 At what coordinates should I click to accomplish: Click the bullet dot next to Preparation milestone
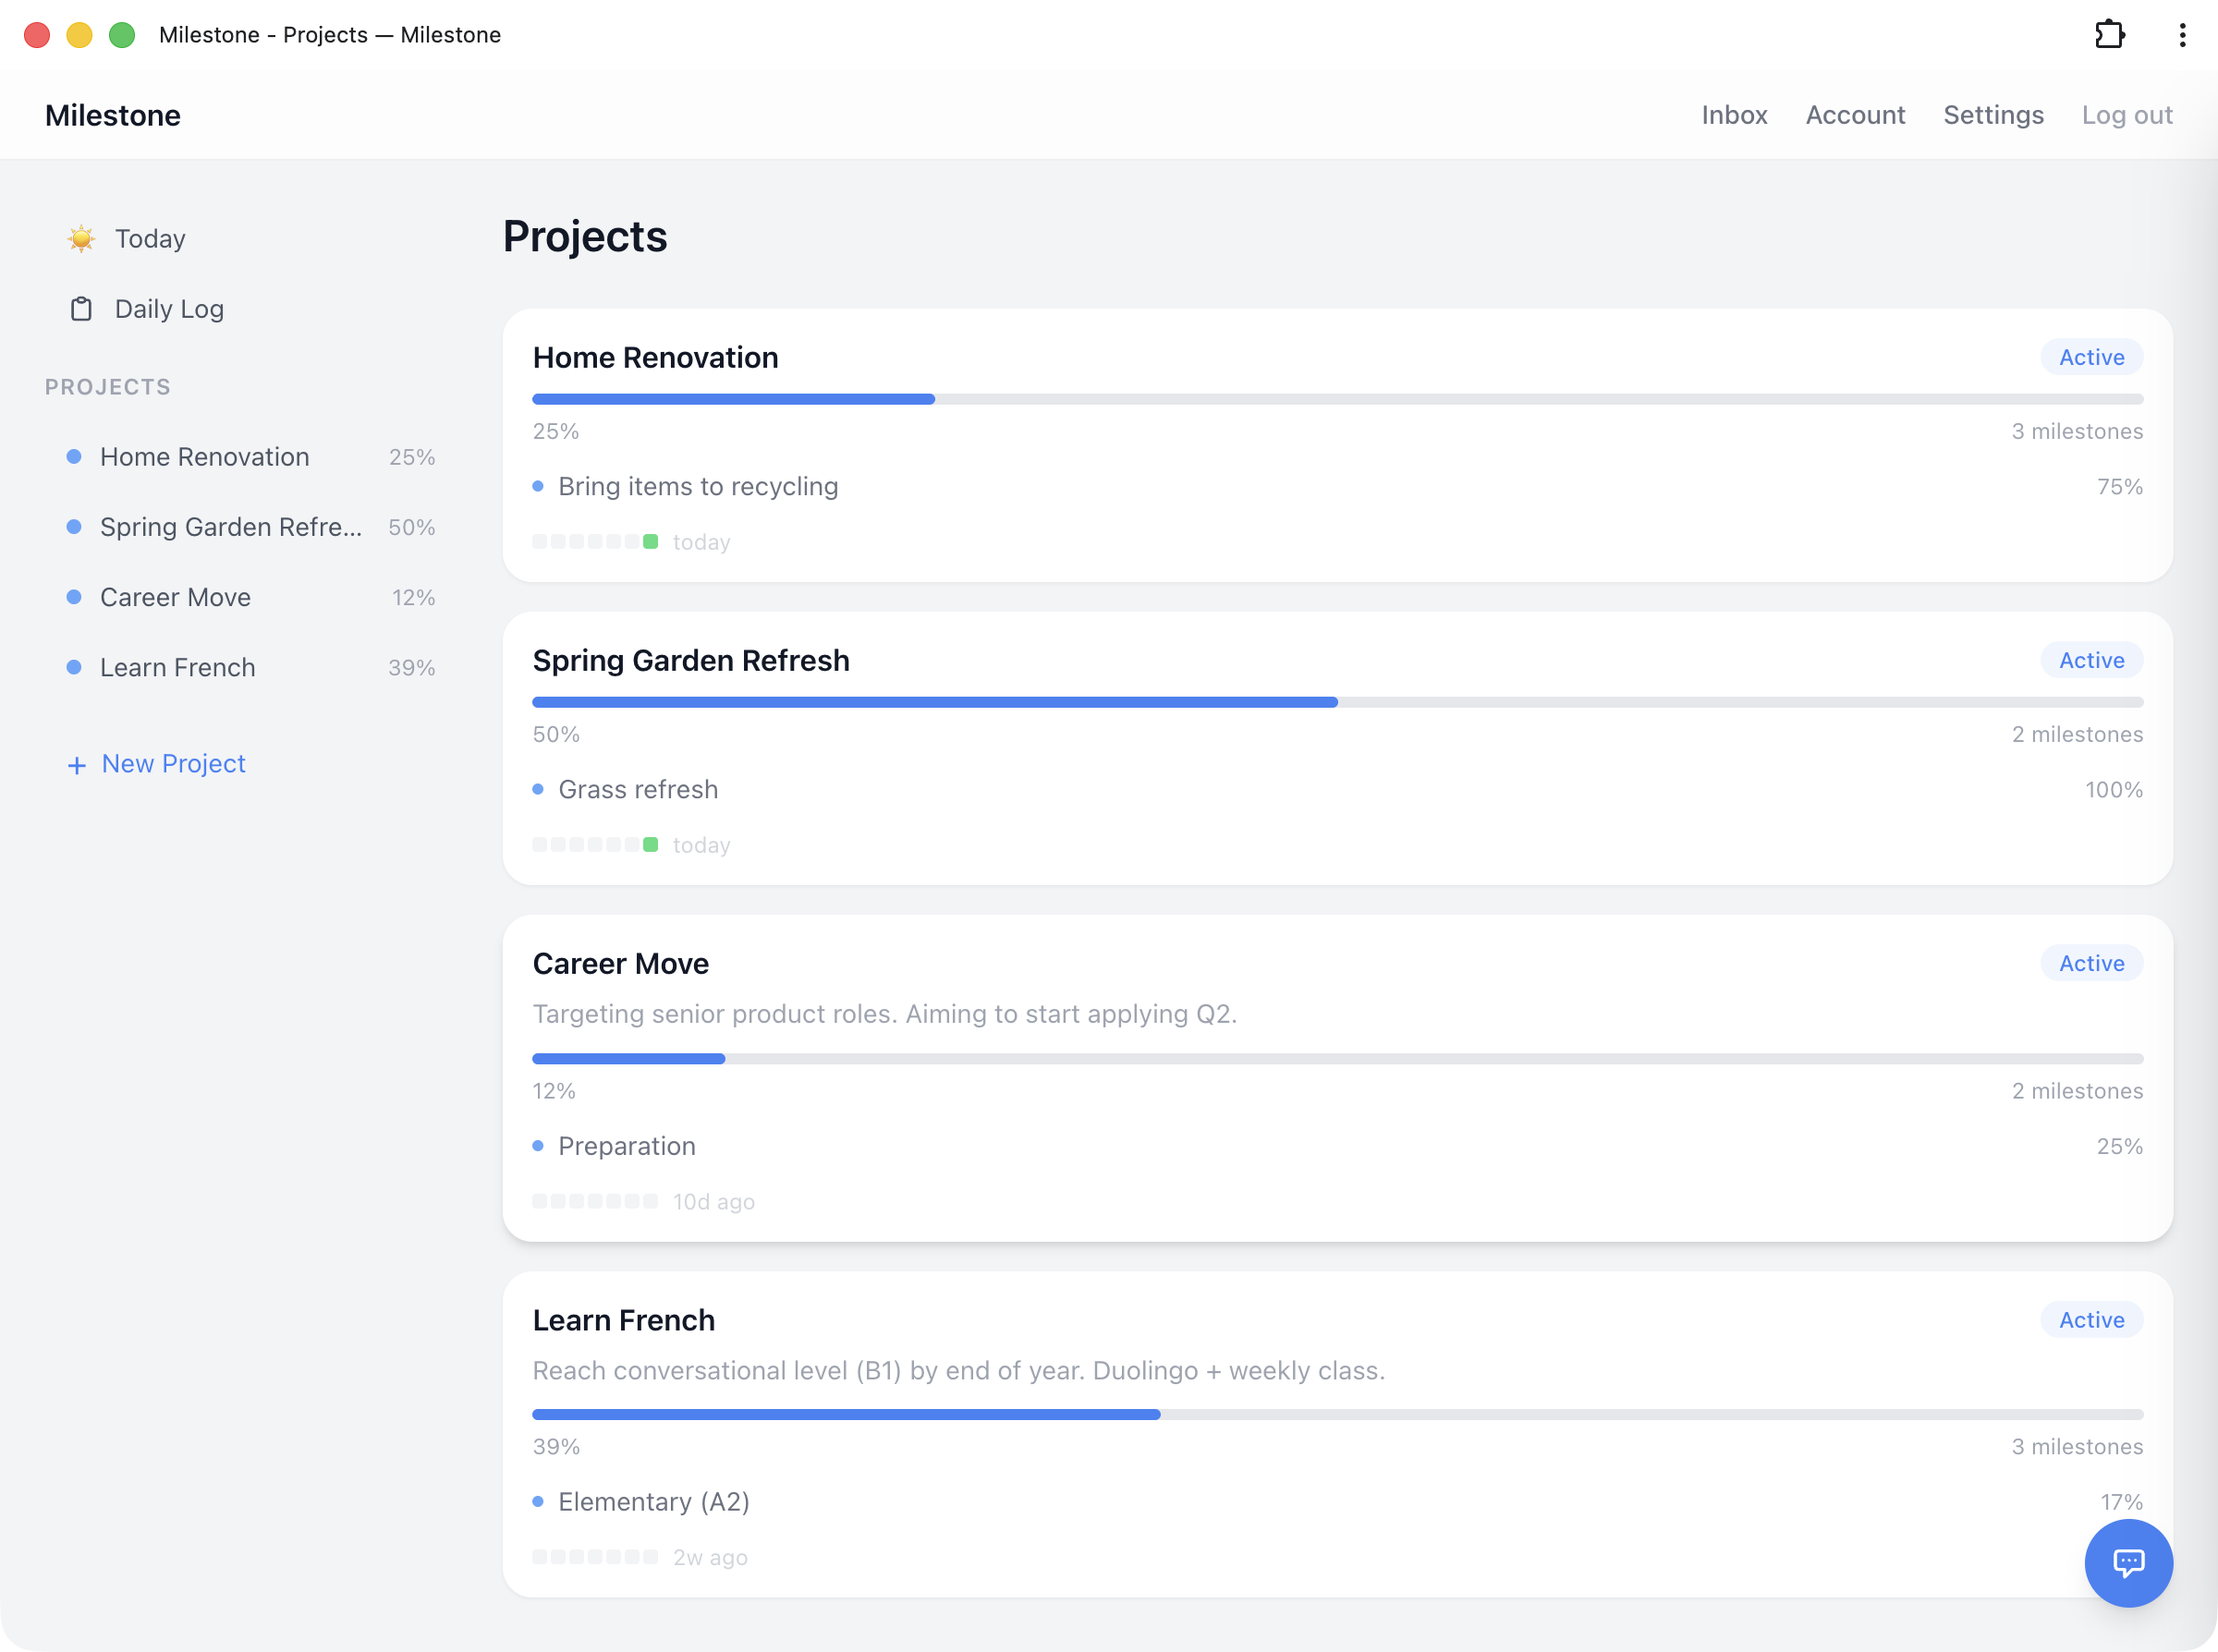coord(539,1146)
